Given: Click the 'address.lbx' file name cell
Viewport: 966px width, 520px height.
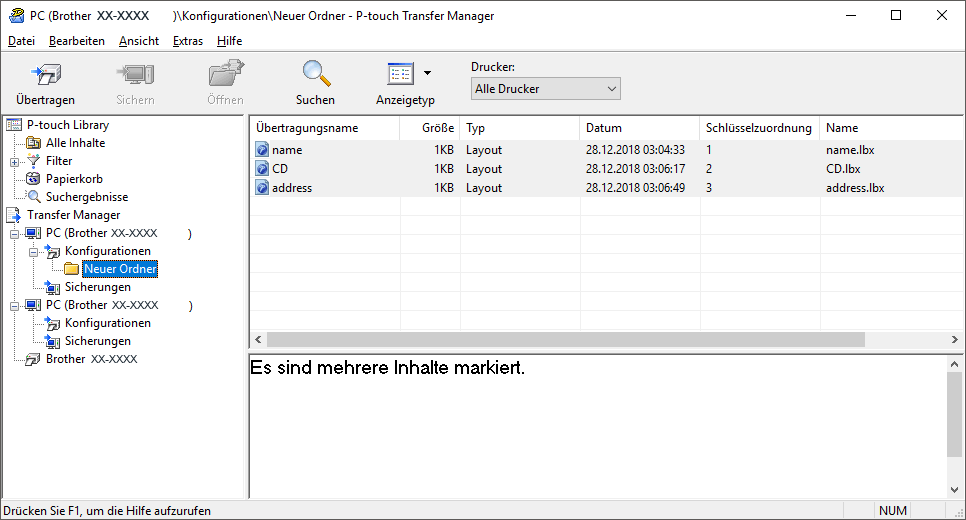Looking at the screenshot, I should (x=855, y=188).
